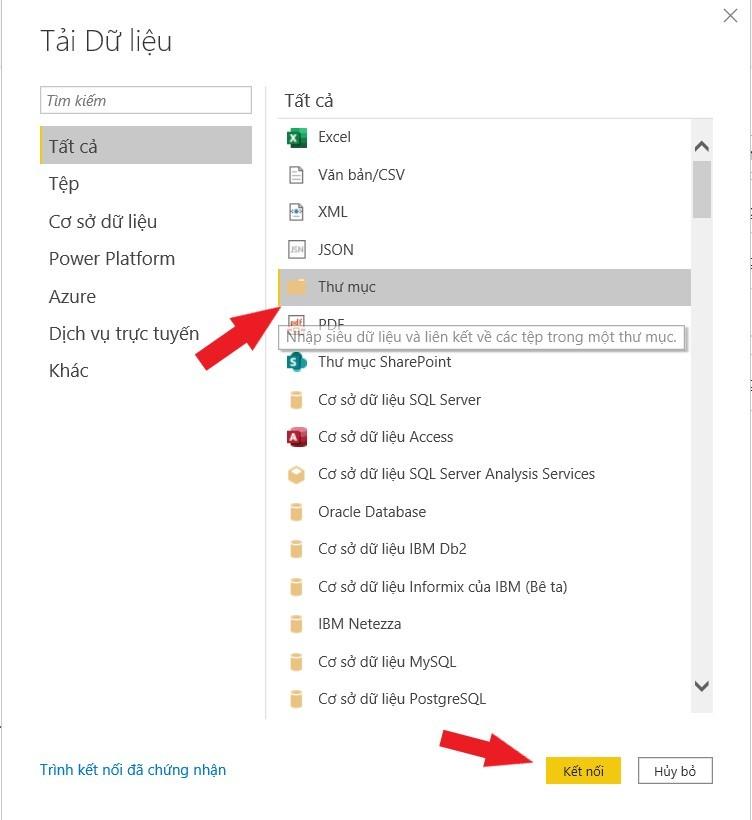This screenshot has height=820, width=752.
Task: Pick Cơ sở dữ liệu SQL Server Analysis Services
Action: tap(484, 474)
